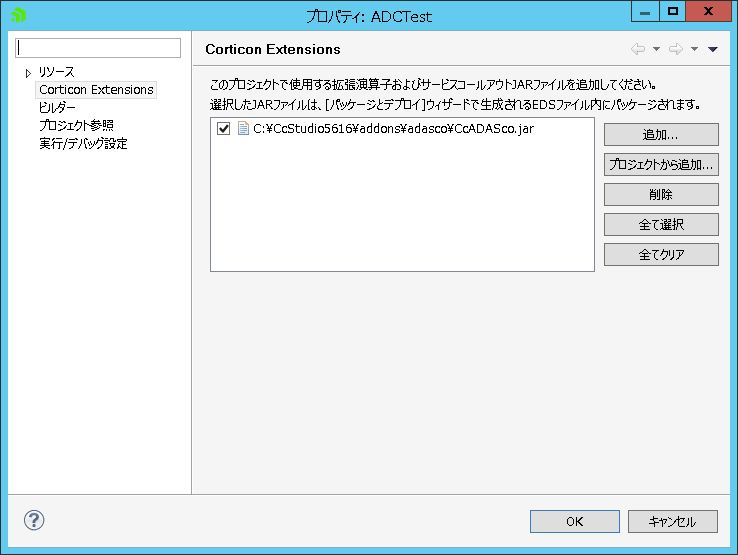Select the CcADASco.jar file path entry

393,129
